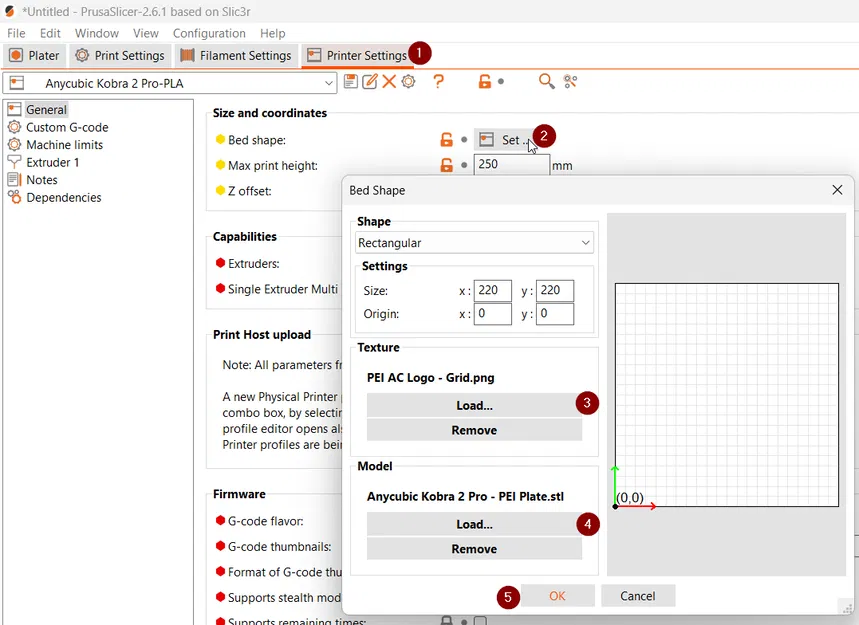Open the File menu

(16, 33)
